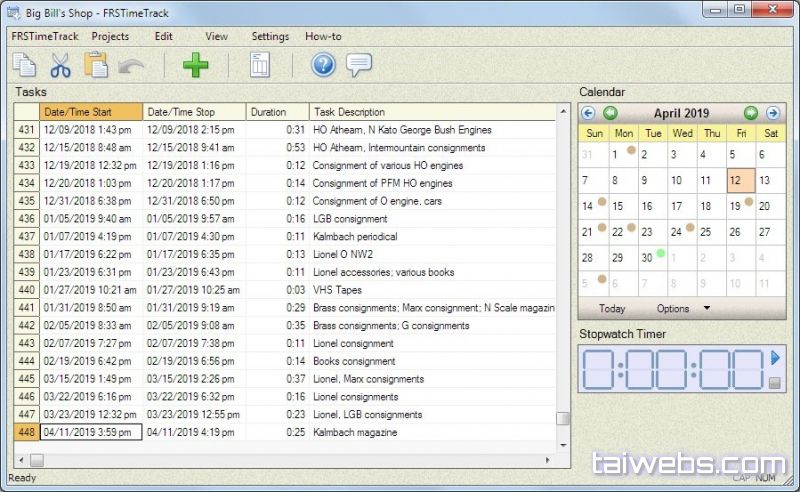Start the stopwatch timer play arrow
Image resolution: width=800 pixels, height=492 pixels.
coord(775,357)
